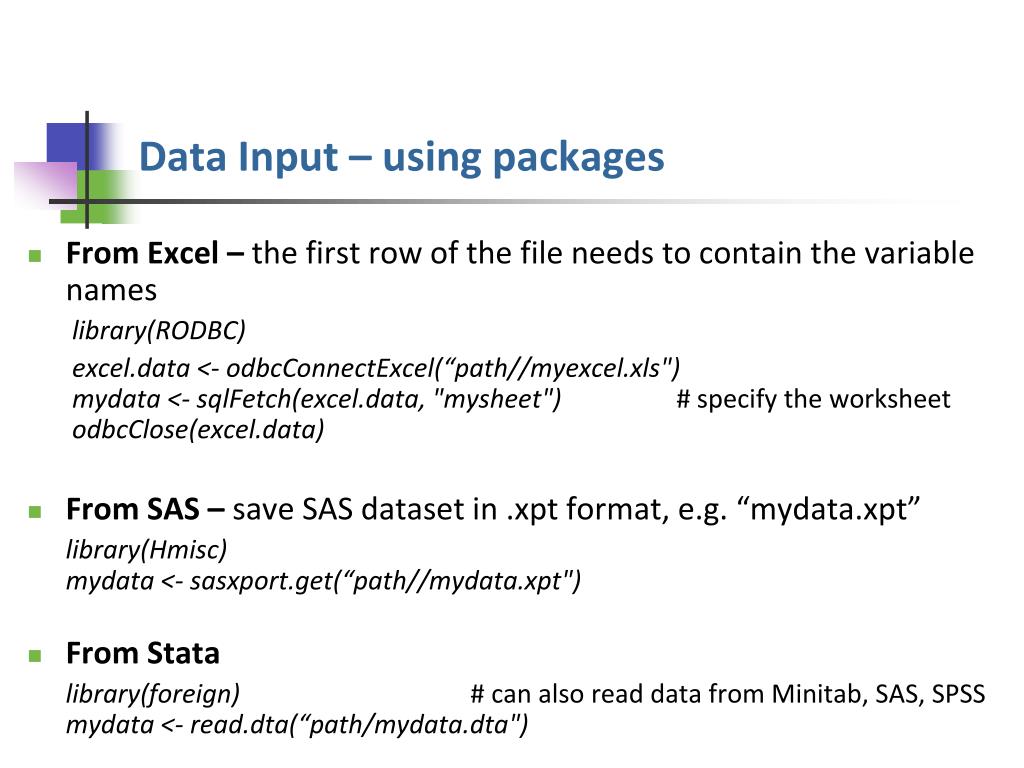Click the slide title "Data Input – using packages"

pyautogui.click(x=402, y=157)
